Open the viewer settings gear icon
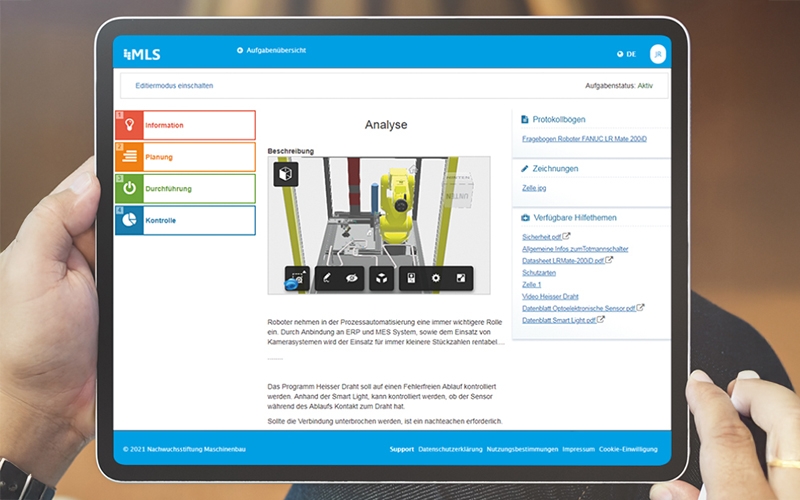 click(435, 278)
